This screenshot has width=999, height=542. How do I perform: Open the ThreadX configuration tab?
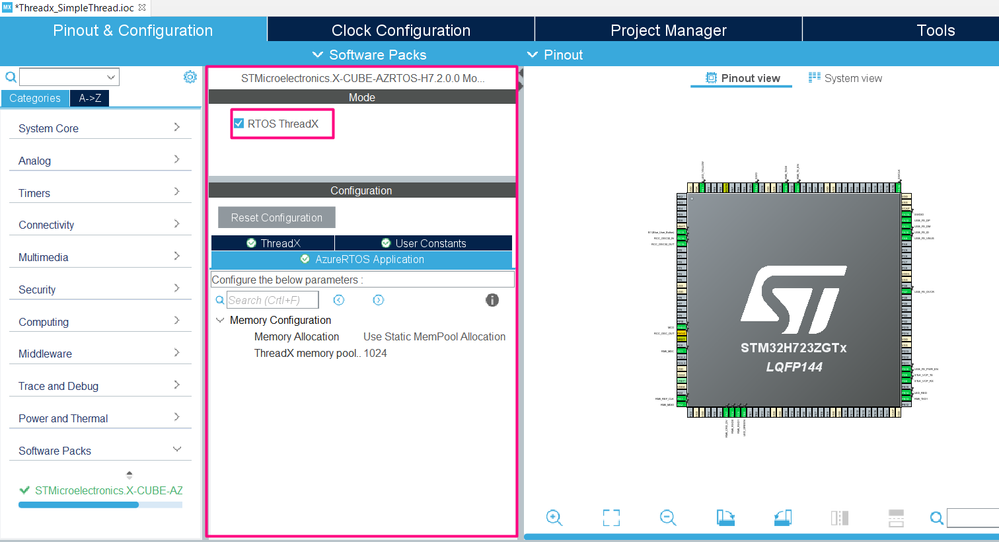(x=273, y=243)
